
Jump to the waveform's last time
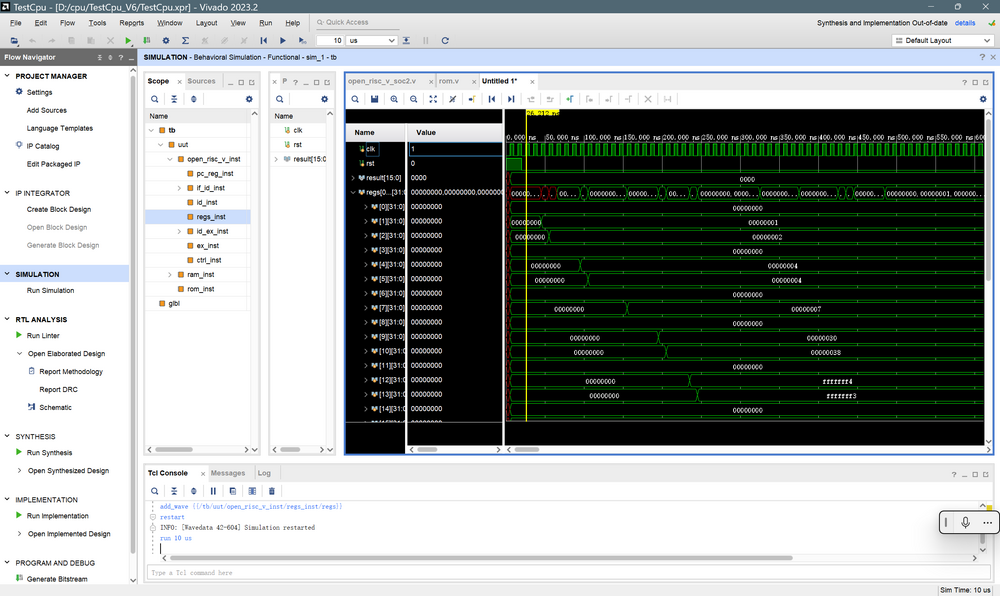coord(511,99)
